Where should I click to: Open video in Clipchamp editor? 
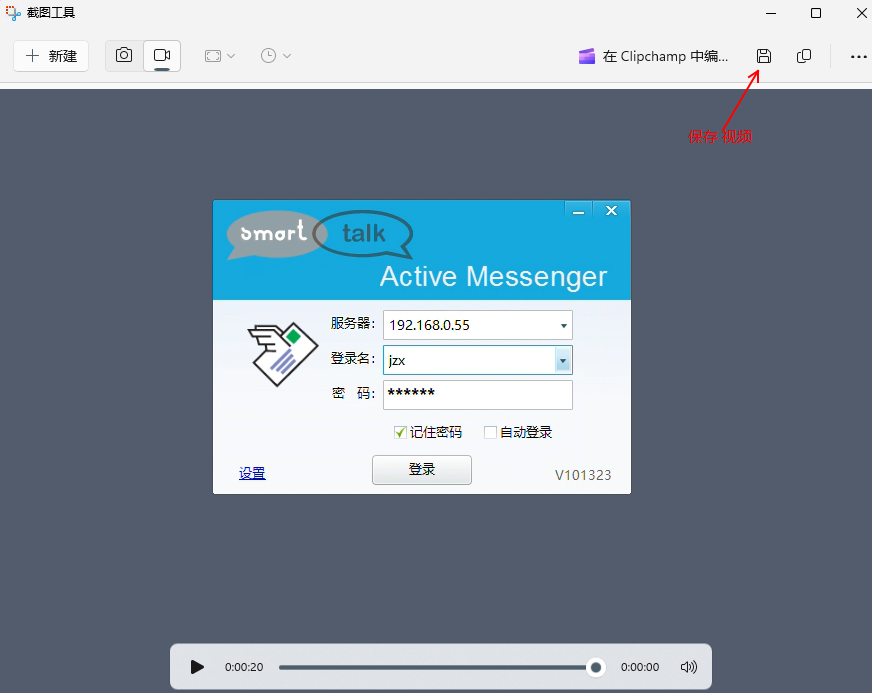[x=655, y=57]
